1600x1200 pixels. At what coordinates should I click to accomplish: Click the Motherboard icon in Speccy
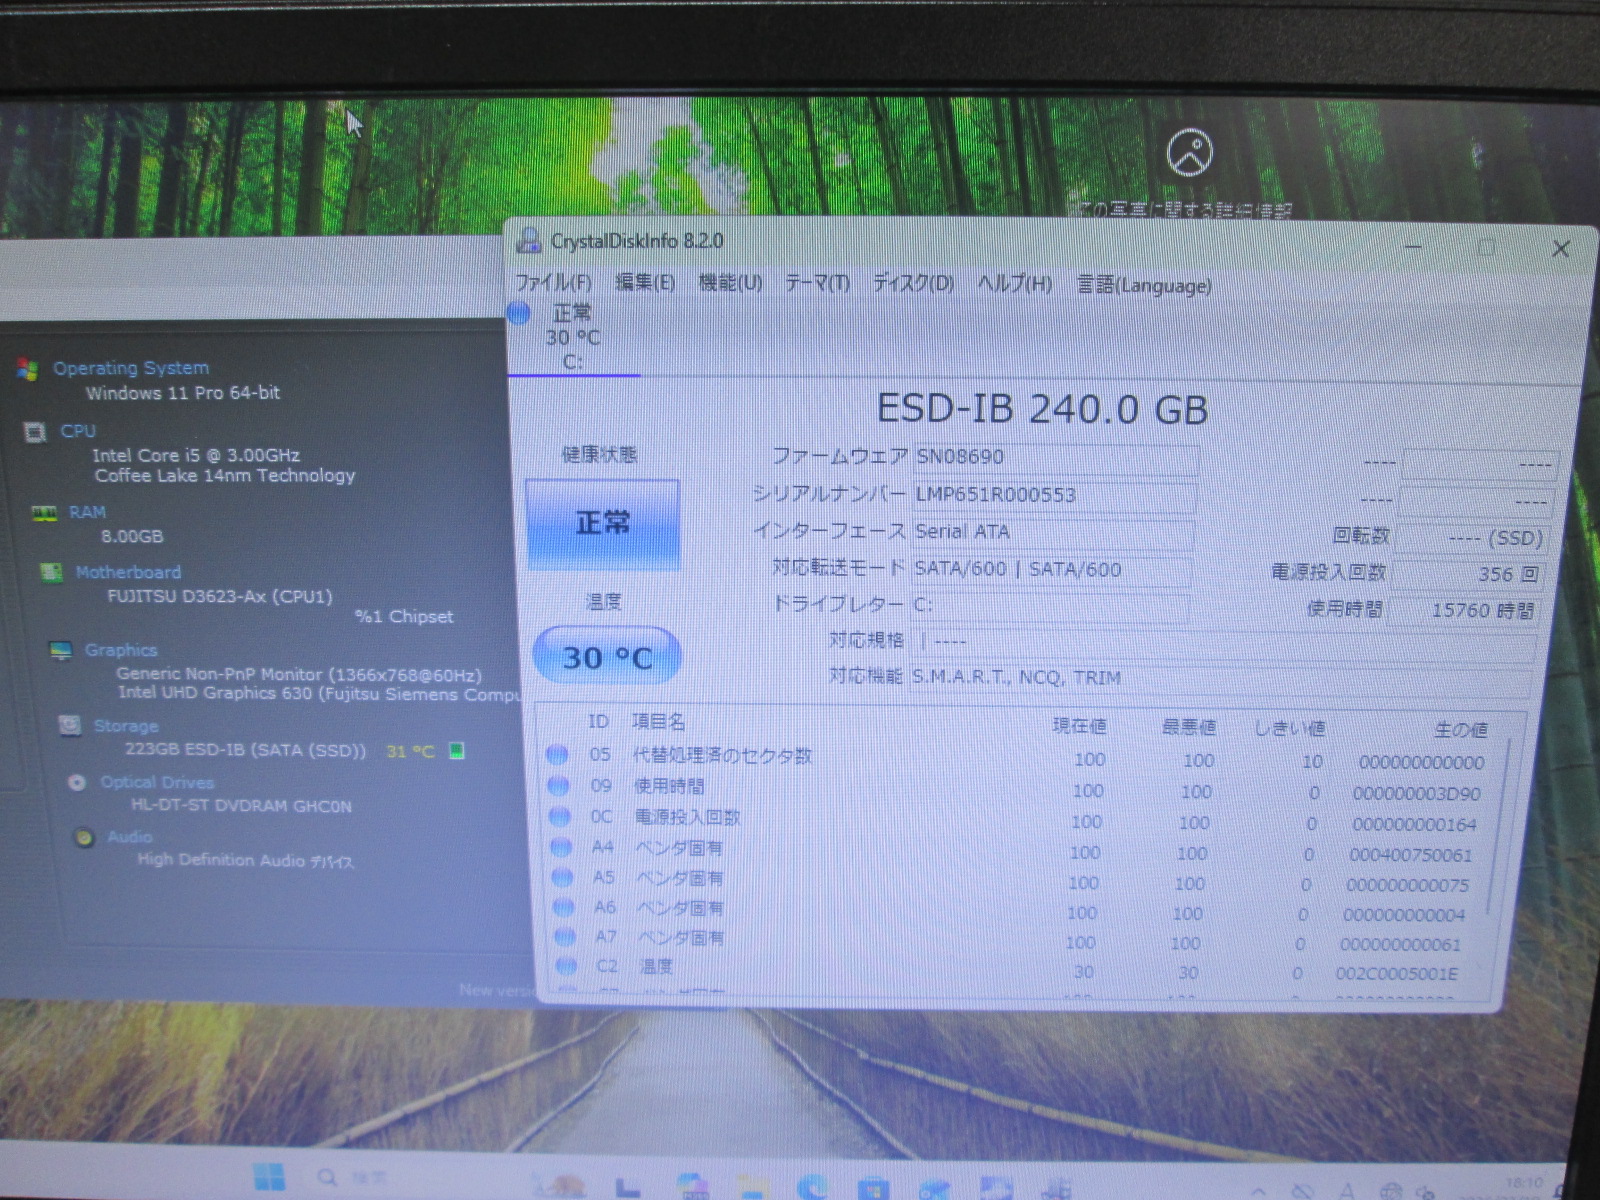51,572
